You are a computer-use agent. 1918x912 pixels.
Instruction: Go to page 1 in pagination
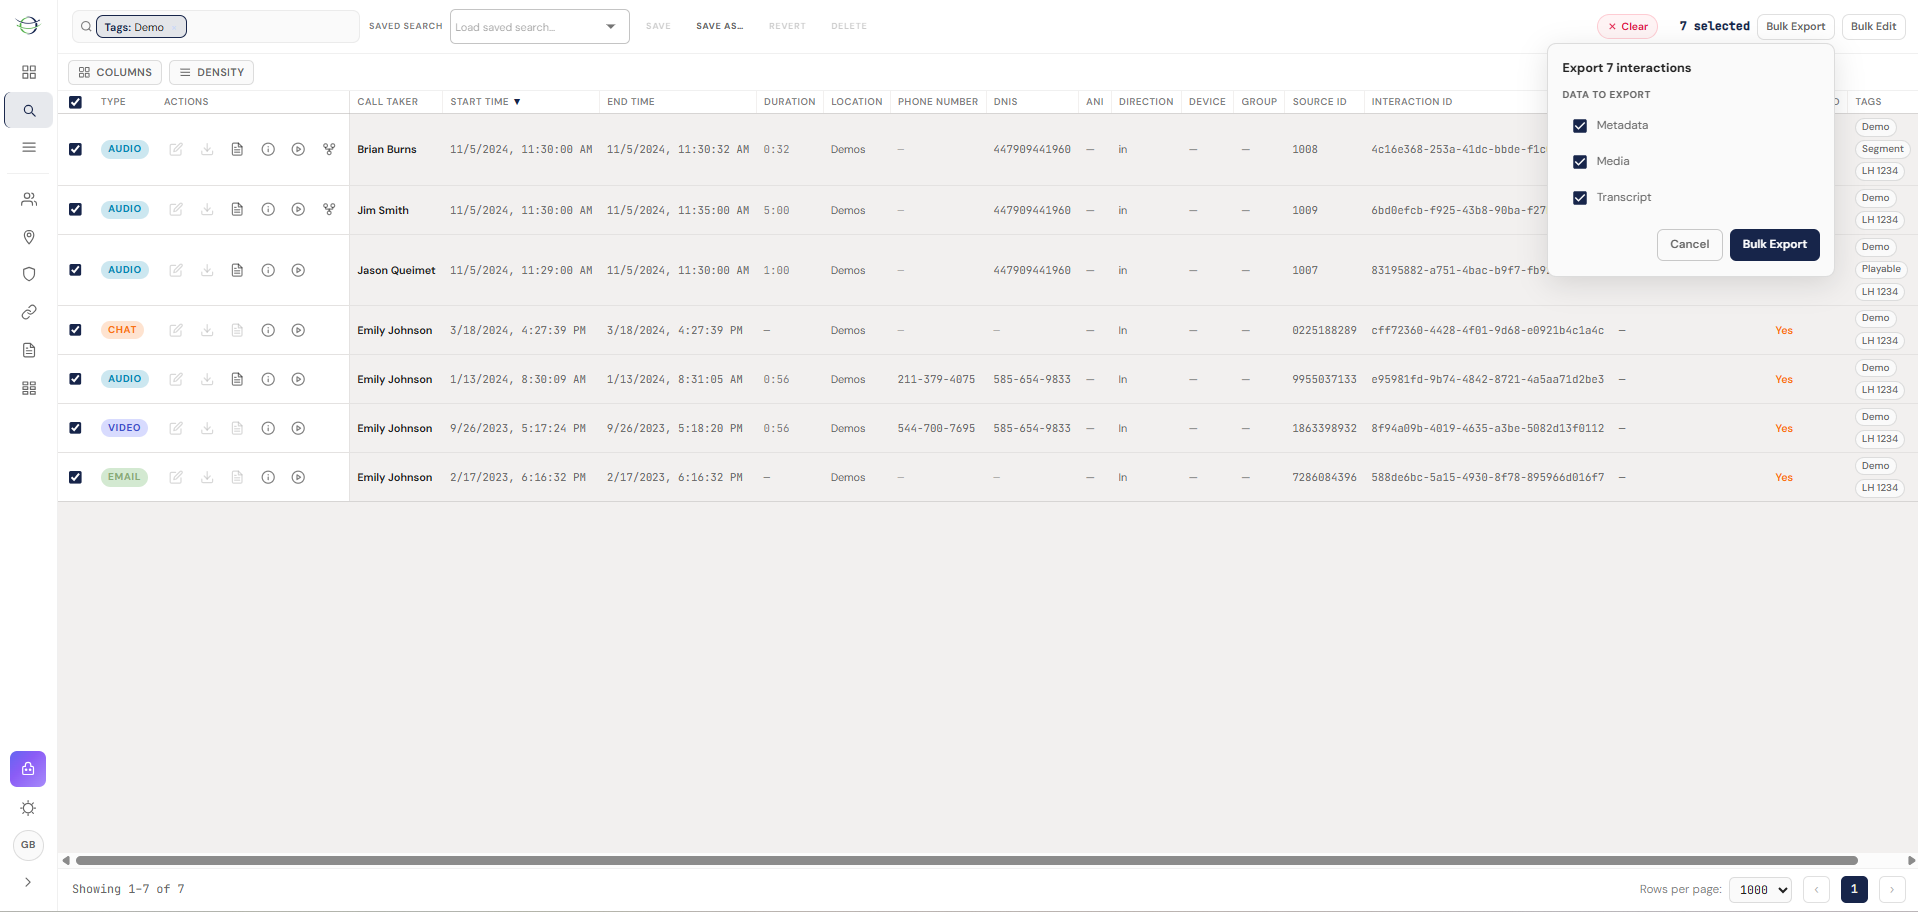click(1854, 890)
